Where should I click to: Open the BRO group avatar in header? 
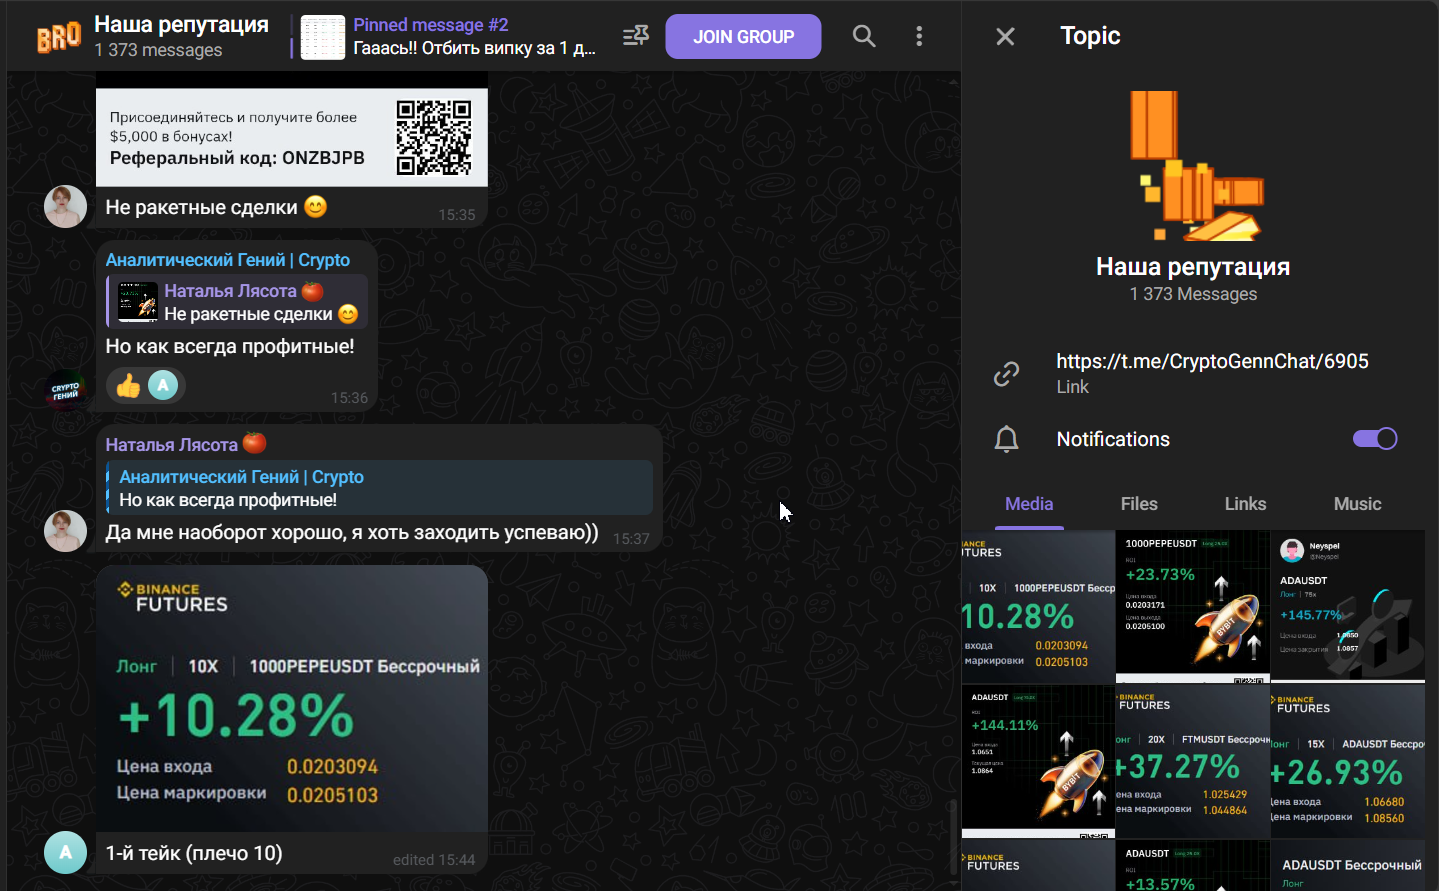[x=59, y=37]
